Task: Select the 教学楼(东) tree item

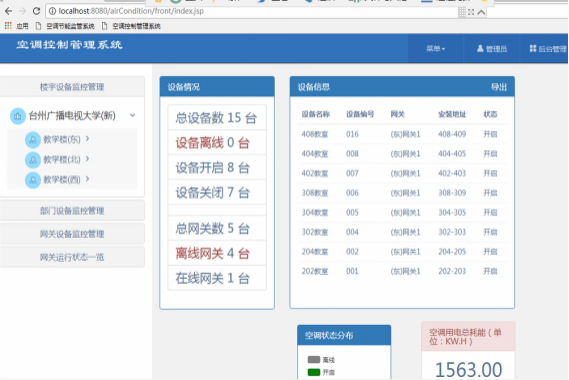Action: (x=62, y=139)
